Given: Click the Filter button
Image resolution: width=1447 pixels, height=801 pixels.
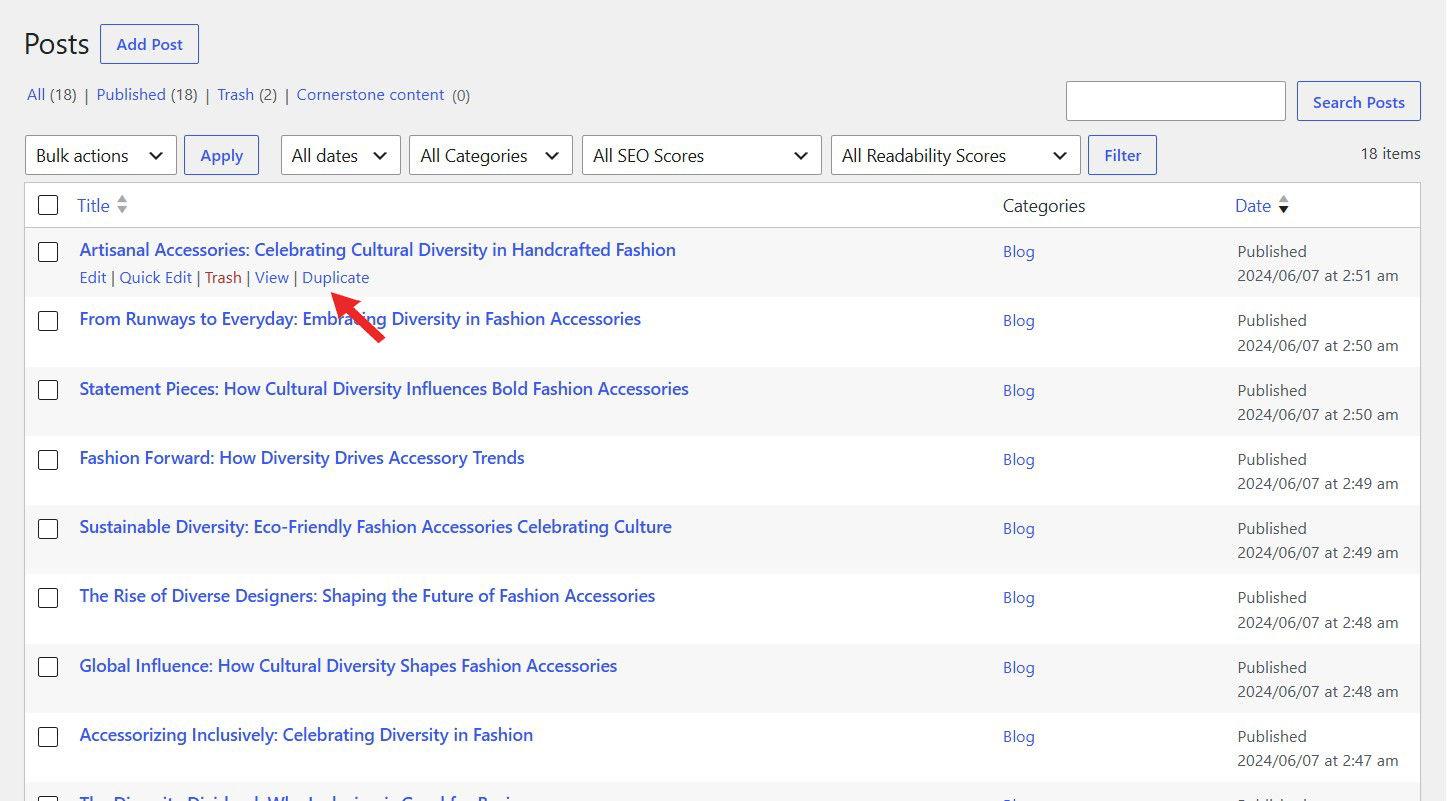Looking at the screenshot, I should click(1122, 155).
